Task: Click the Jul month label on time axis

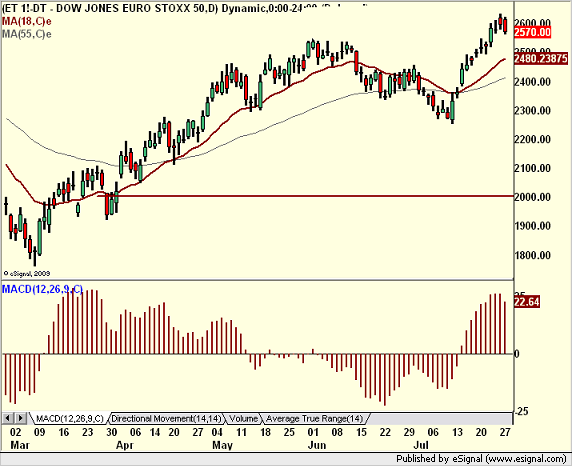Action: (421, 445)
